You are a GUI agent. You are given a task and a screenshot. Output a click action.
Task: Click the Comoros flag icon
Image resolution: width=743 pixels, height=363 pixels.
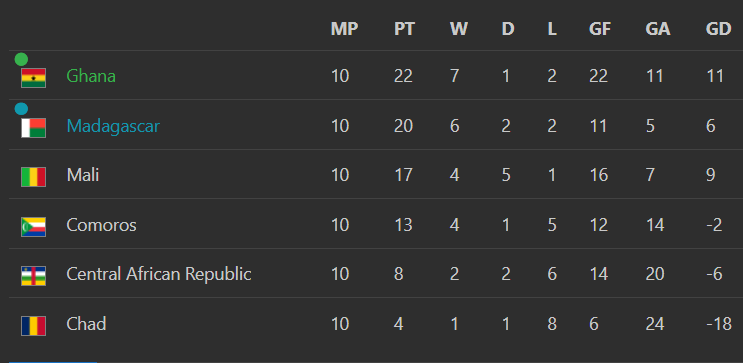click(x=33, y=227)
